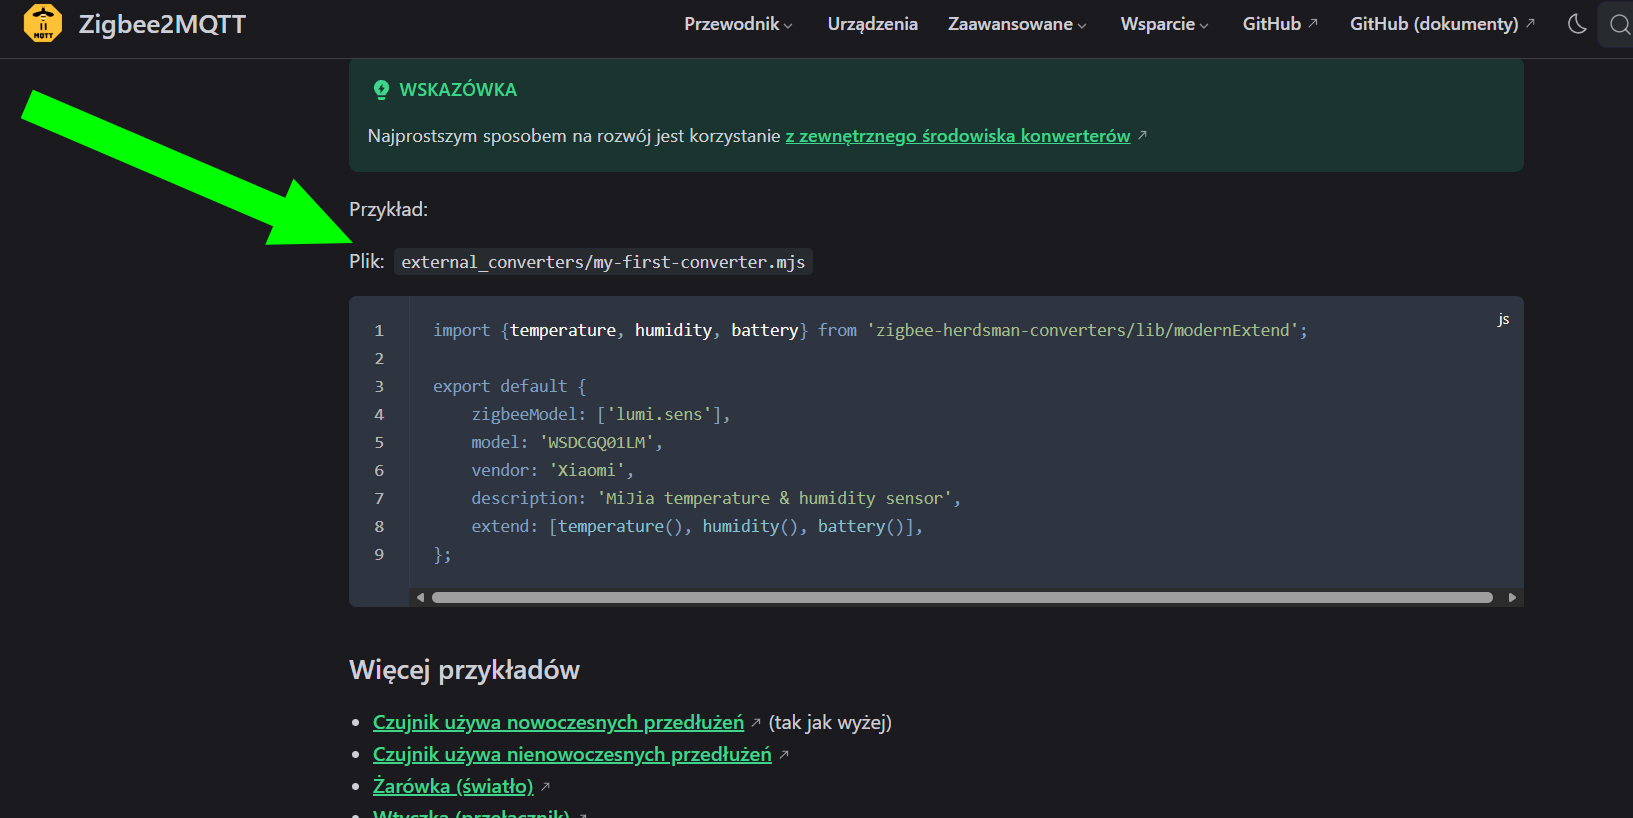Image resolution: width=1633 pixels, height=818 pixels.
Task: Open the GitHub (dokumenty) link
Action: pyautogui.click(x=1441, y=24)
